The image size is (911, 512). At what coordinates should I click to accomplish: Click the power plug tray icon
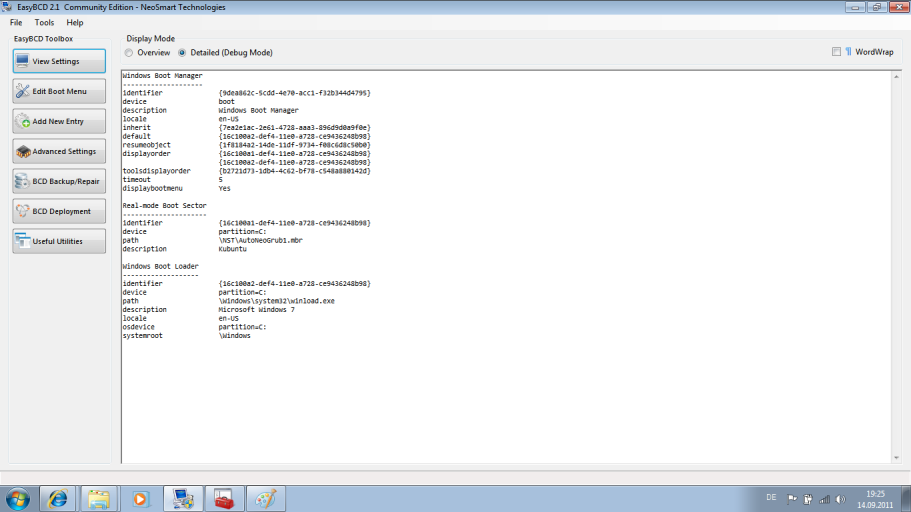tap(808, 499)
